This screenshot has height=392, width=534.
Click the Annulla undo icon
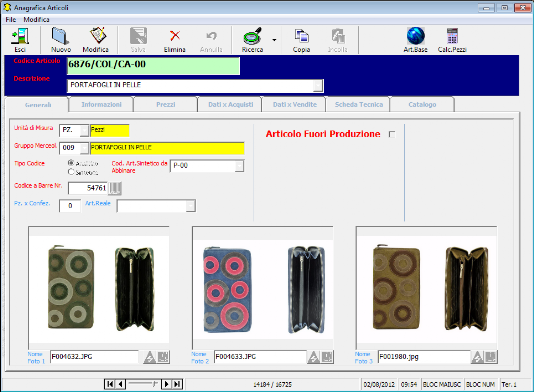coord(211,40)
